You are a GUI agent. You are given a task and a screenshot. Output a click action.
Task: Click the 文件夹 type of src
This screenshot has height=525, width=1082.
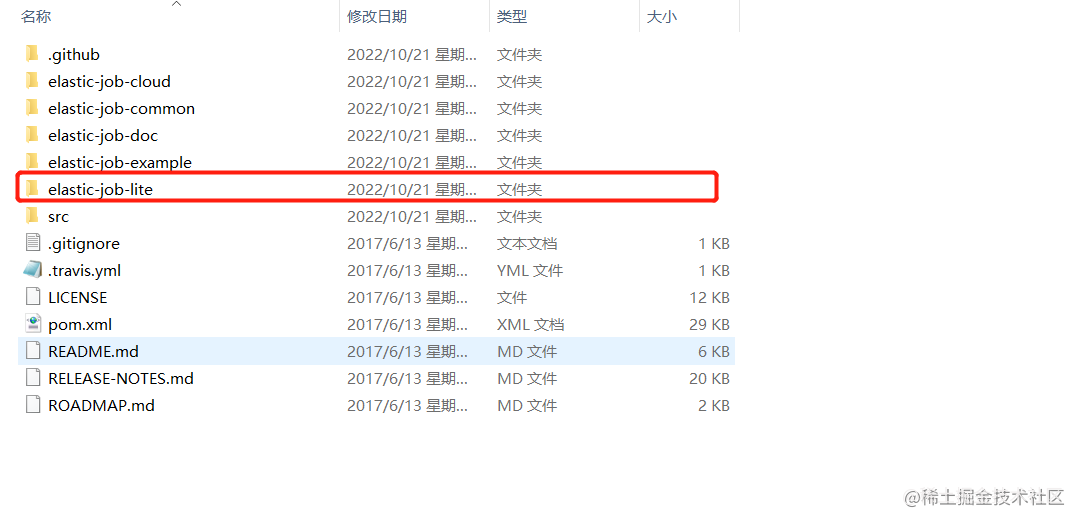[x=520, y=217]
